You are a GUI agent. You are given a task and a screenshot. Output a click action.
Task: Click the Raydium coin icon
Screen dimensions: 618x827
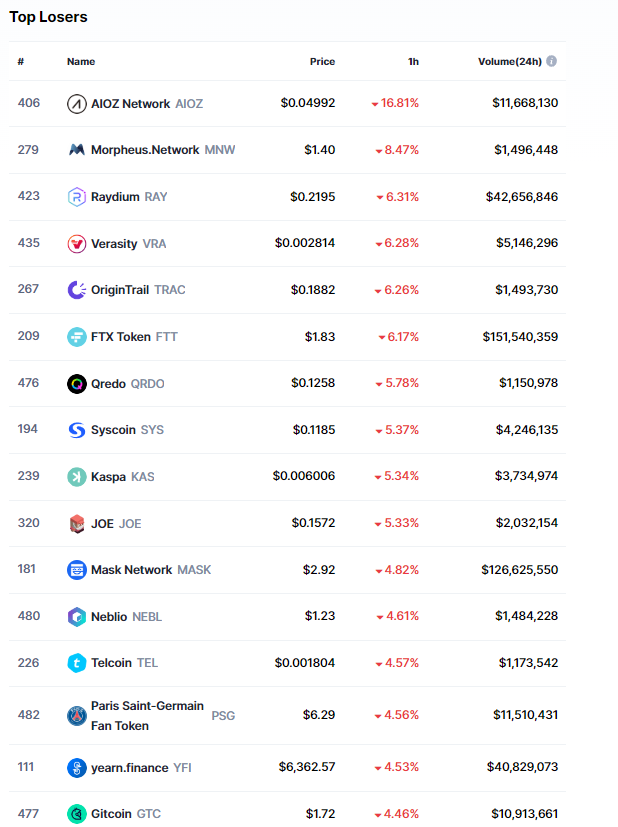click(77, 196)
